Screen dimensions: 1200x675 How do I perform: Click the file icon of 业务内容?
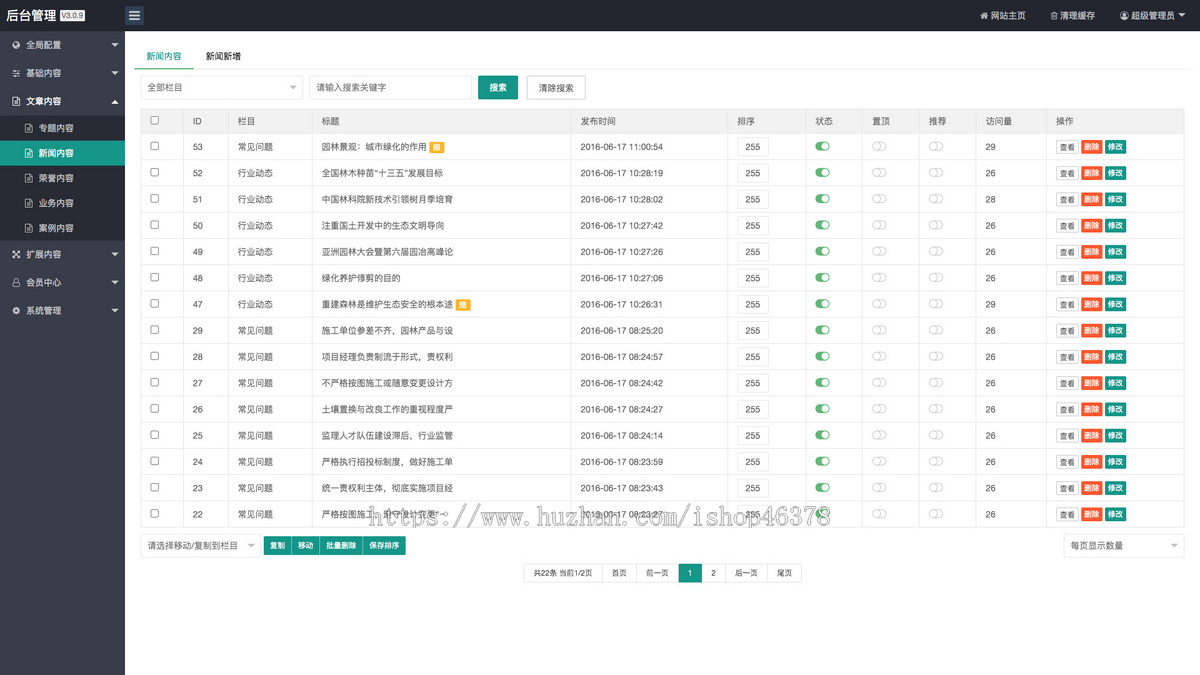[29, 203]
